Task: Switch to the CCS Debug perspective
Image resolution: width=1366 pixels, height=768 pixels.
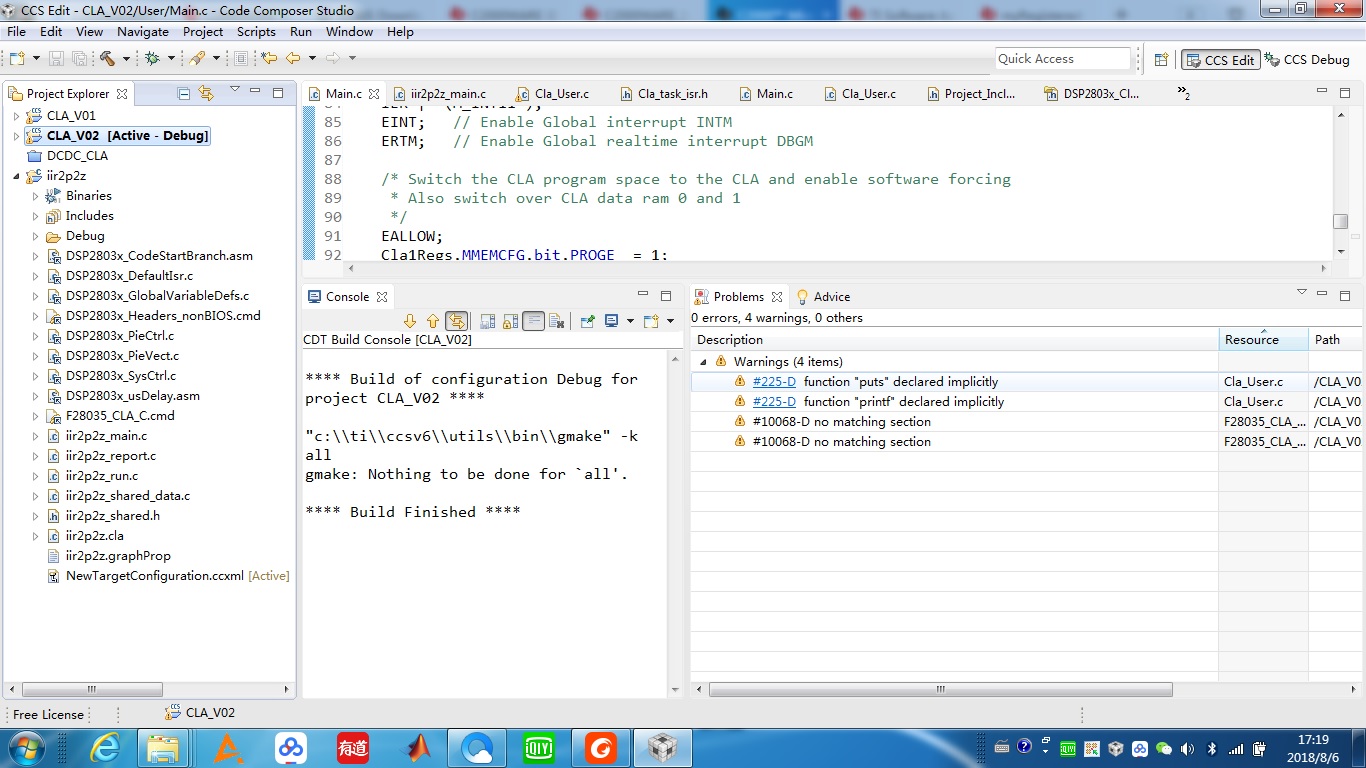Action: 1307,60
